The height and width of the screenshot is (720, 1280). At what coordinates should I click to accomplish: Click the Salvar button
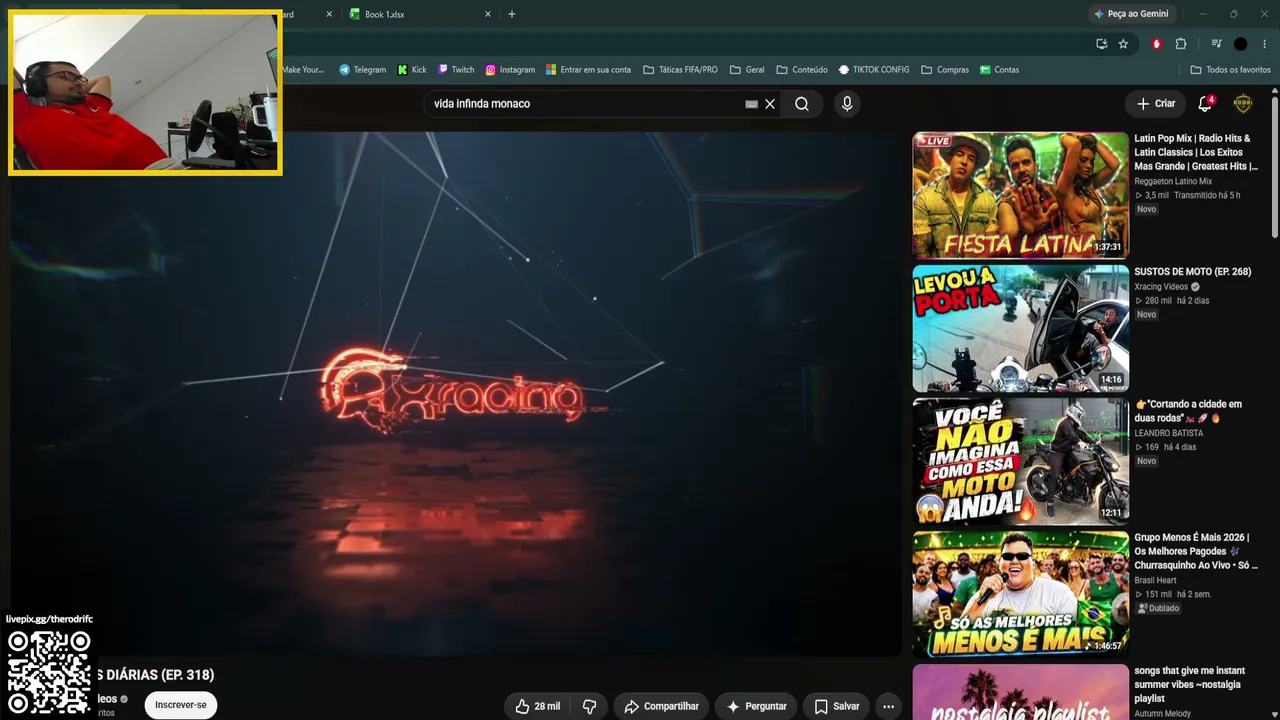point(836,706)
